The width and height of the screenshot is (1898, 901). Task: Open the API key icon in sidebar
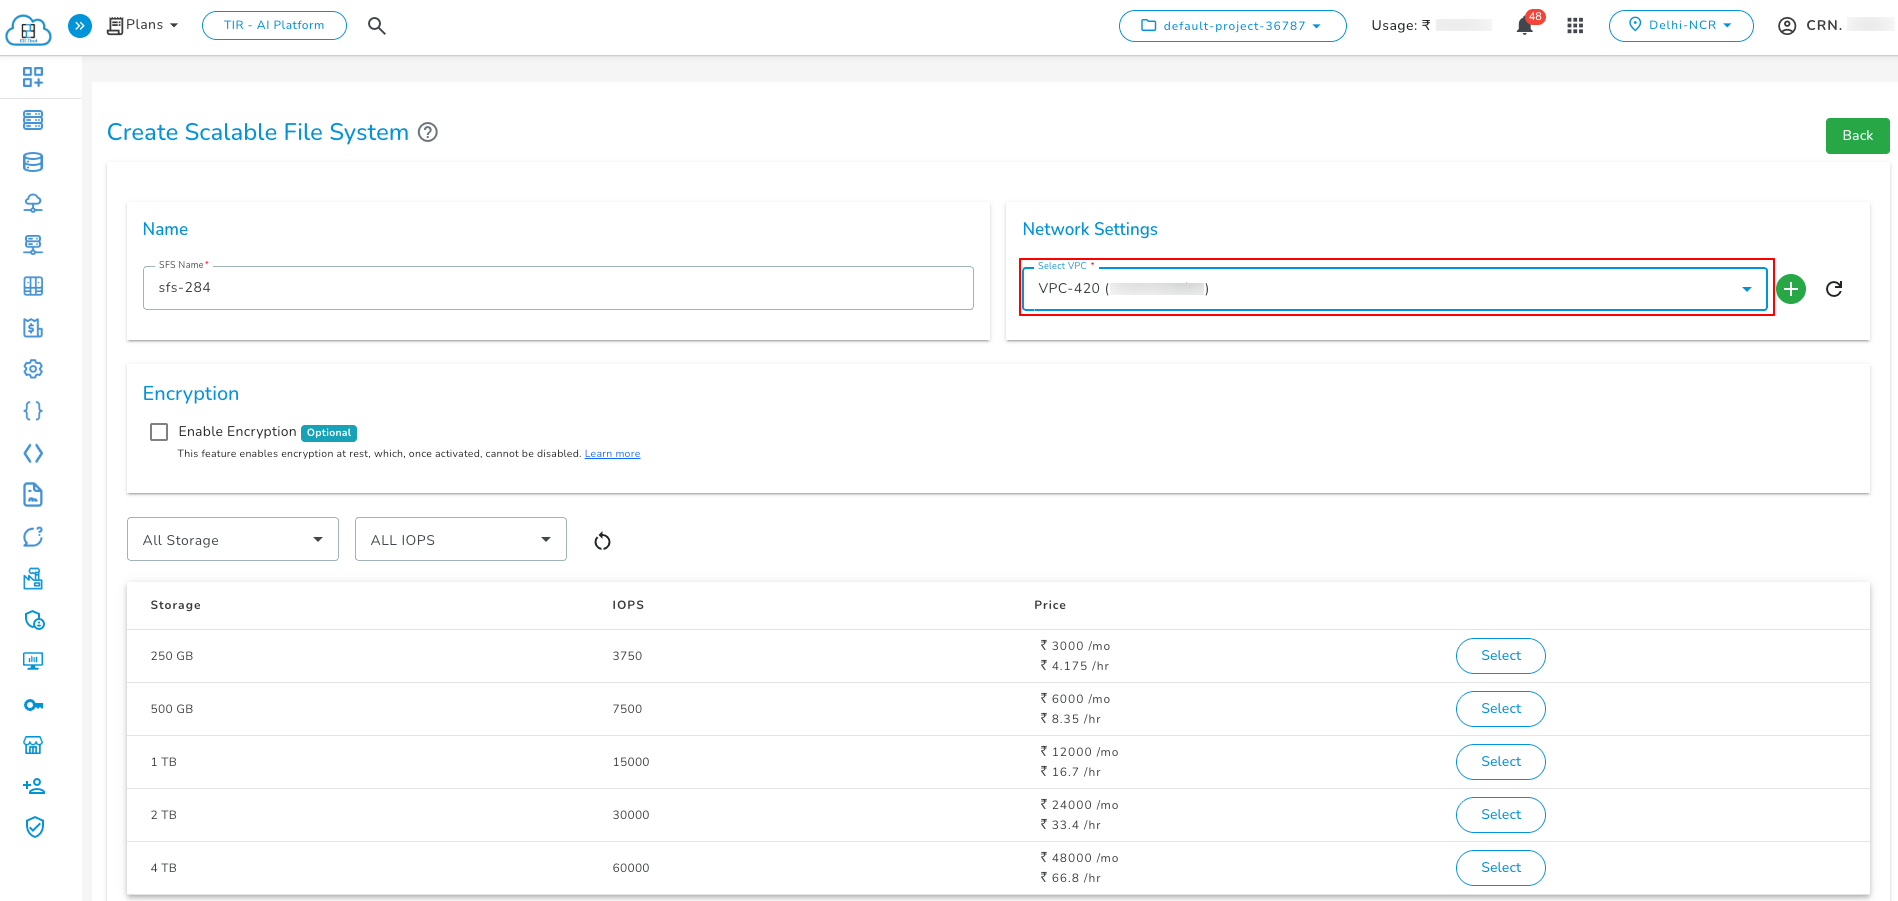pyautogui.click(x=33, y=704)
